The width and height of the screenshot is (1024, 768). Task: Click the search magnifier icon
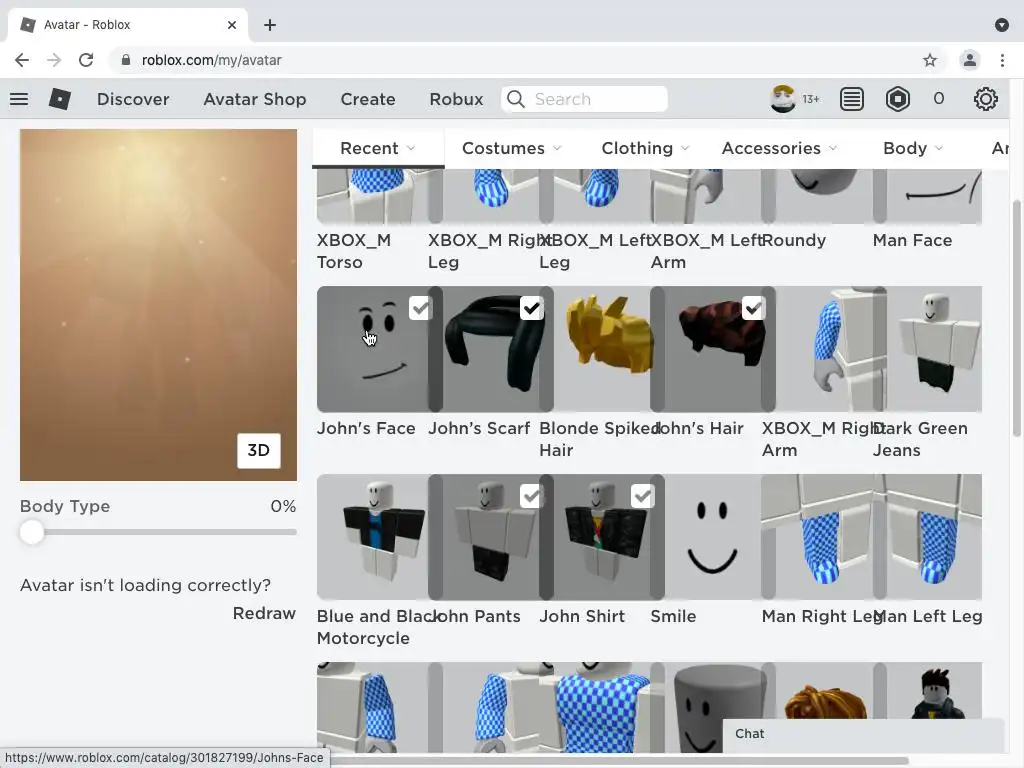(x=516, y=99)
